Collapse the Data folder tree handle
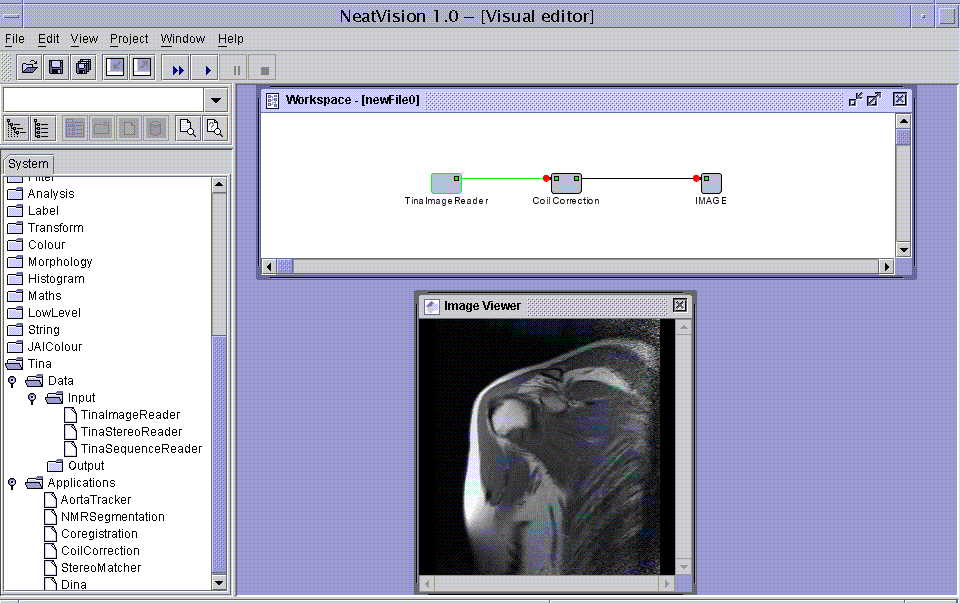The height and width of the screenshot is (603, 960). coord(13,381)
